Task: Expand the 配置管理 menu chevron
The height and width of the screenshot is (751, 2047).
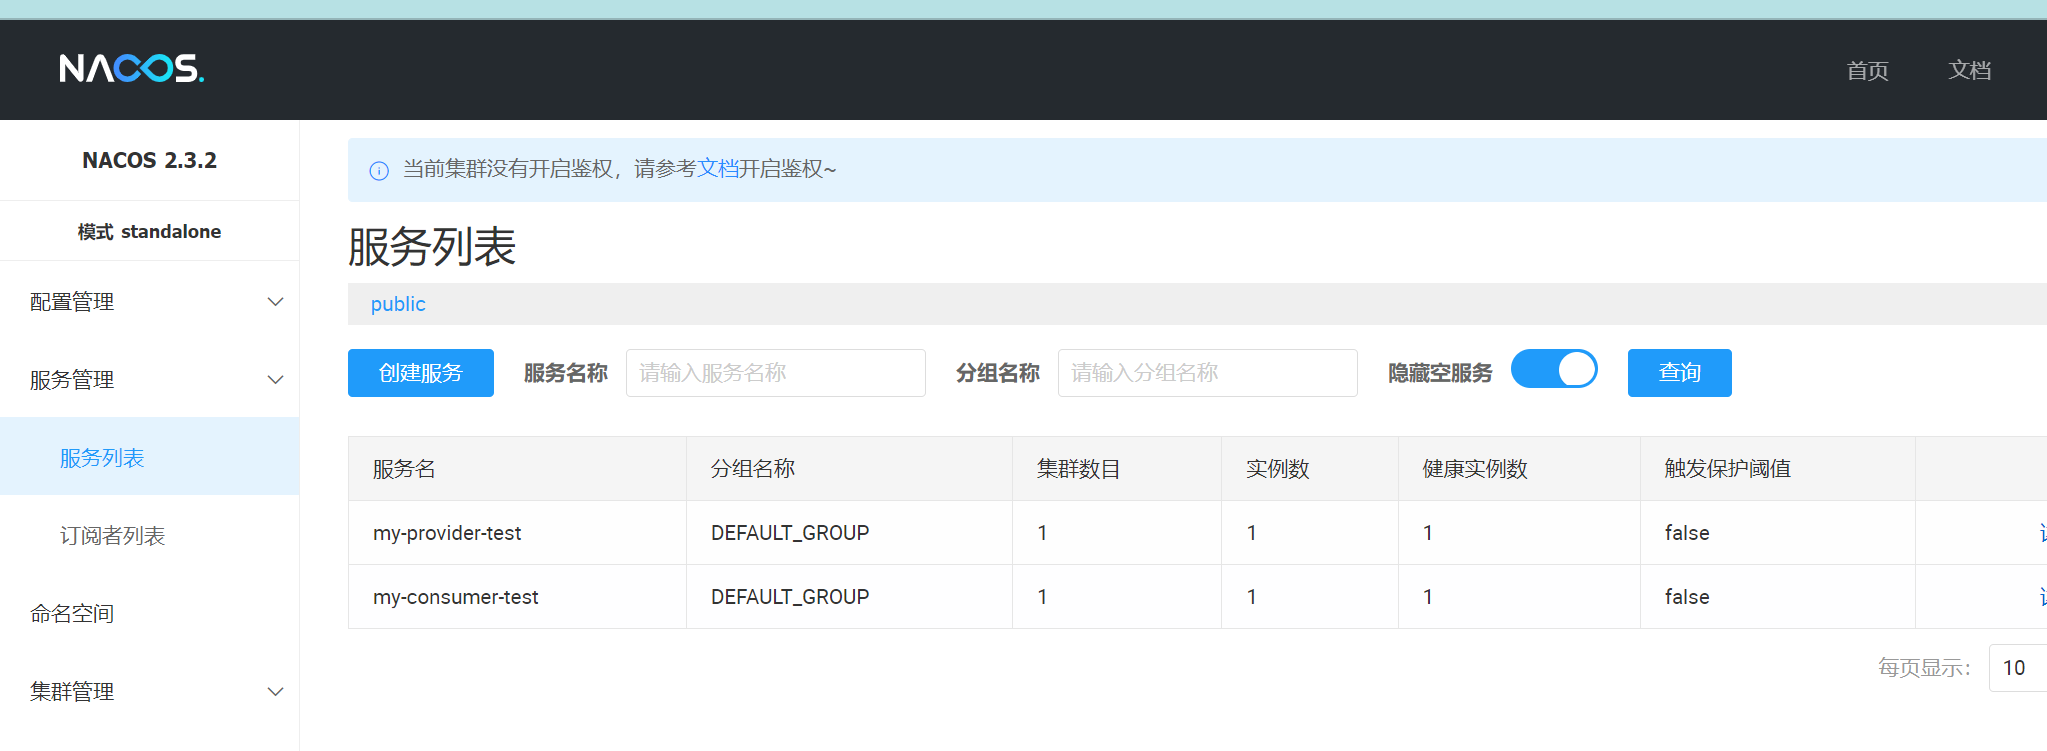Action: tap(275, 301)
